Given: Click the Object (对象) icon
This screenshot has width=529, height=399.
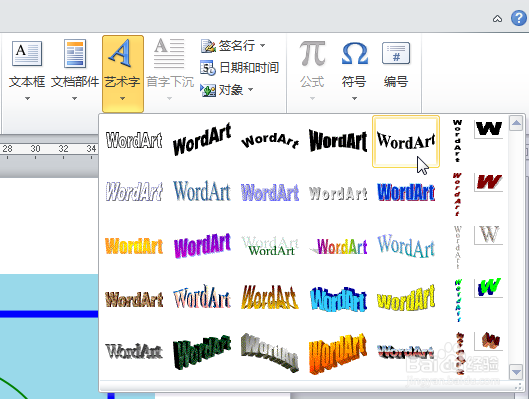Looking at the screenshot, I should pyautogui.click(x=208, y=90).
